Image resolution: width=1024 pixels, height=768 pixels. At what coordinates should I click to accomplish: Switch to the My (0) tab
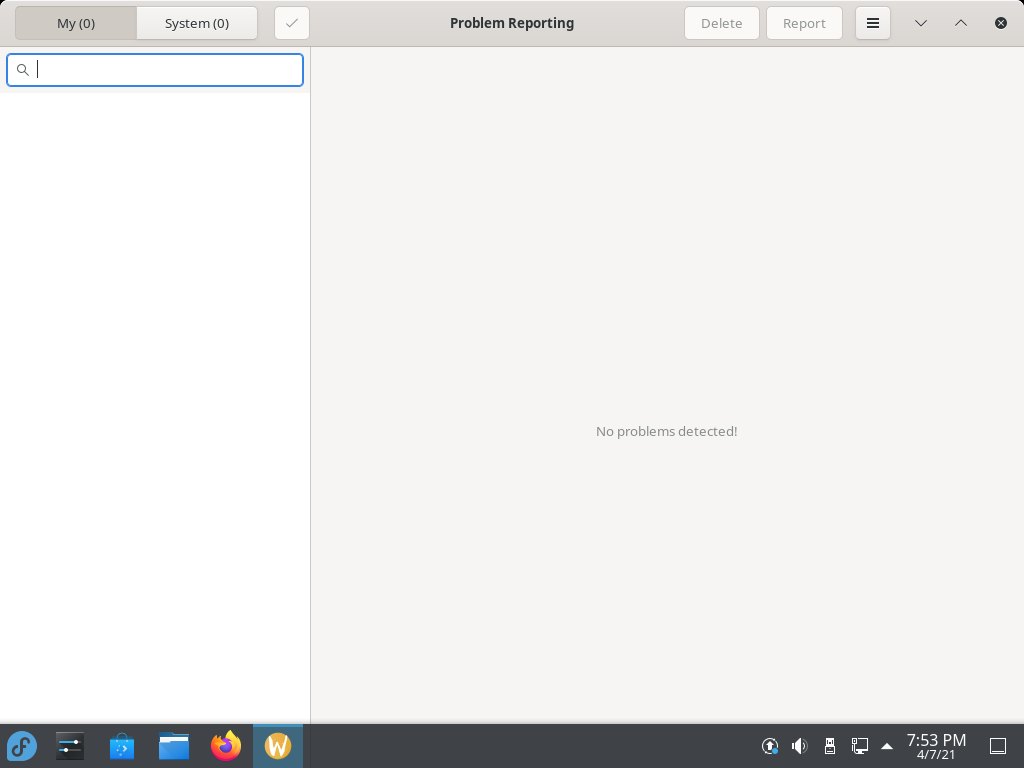click(x=76, y=24)
